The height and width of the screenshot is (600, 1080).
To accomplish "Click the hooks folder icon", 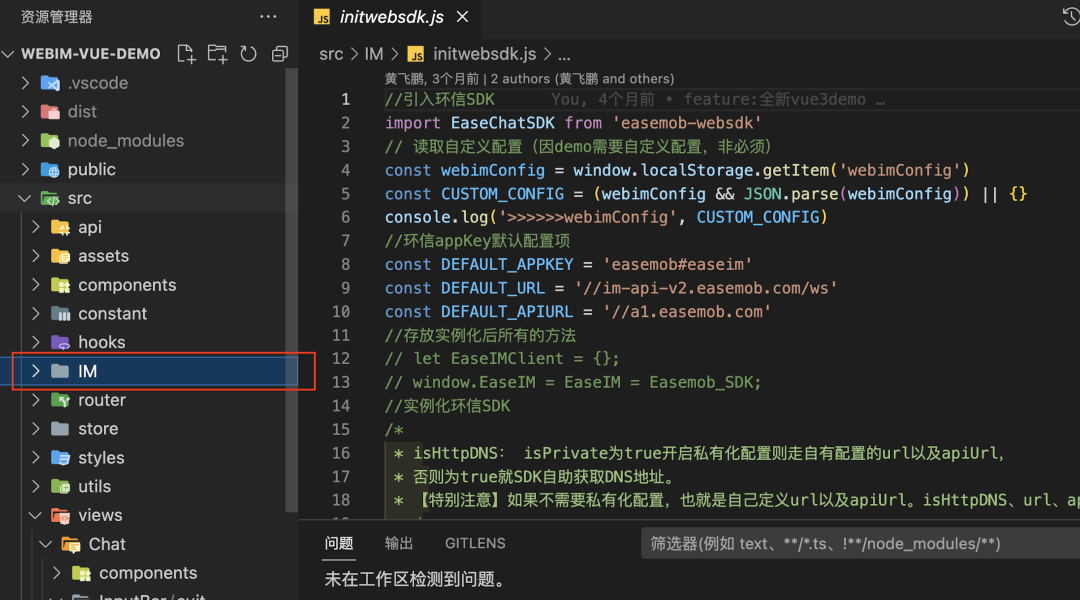I will click(61, 342).
